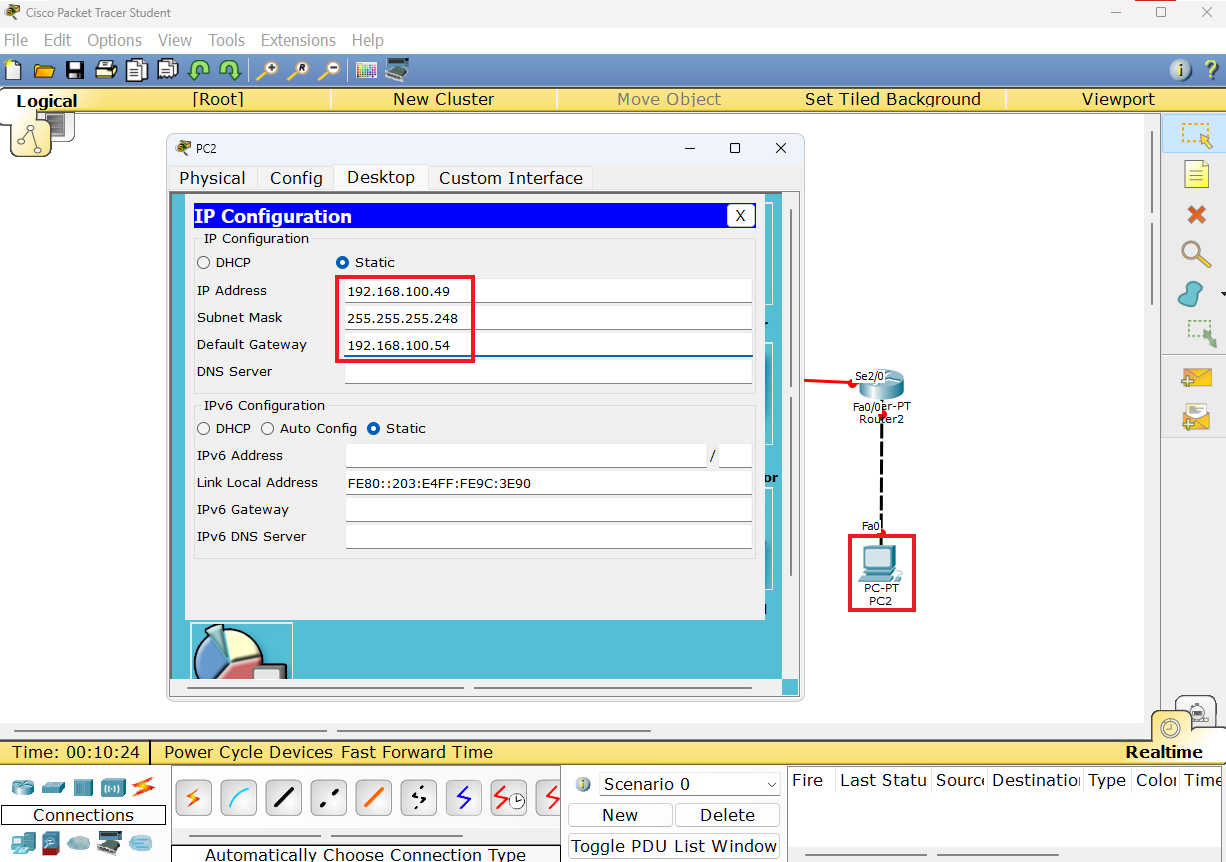This screenshot has height=862, width=1226.
Task: Switch to the Config tab in PC2
Action: 296,178
